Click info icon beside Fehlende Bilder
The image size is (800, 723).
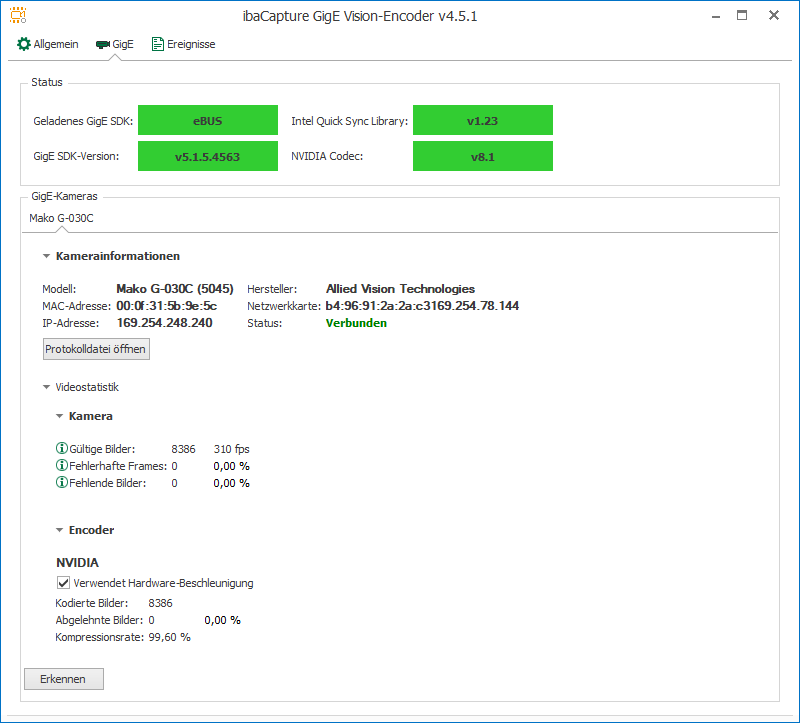[61, 482]
